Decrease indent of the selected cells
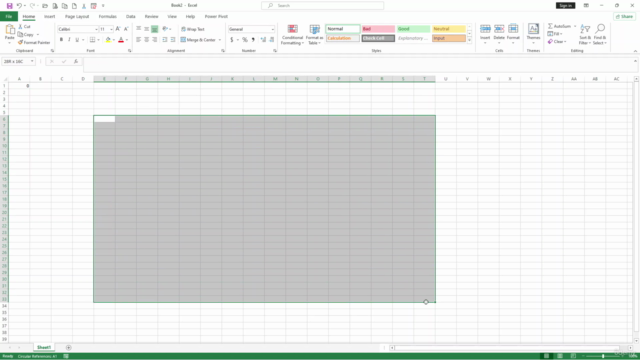The width and height of the screenshot is (640, 360). (x=165, y=40)
